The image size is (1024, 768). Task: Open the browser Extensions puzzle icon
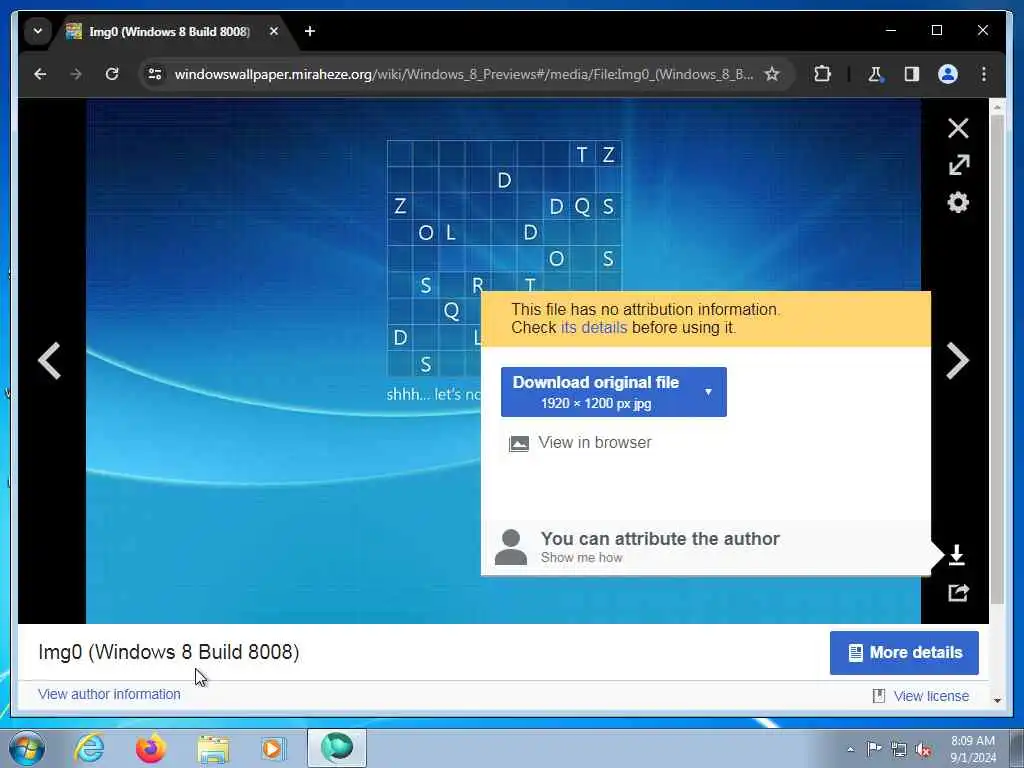tap(822, 74)
